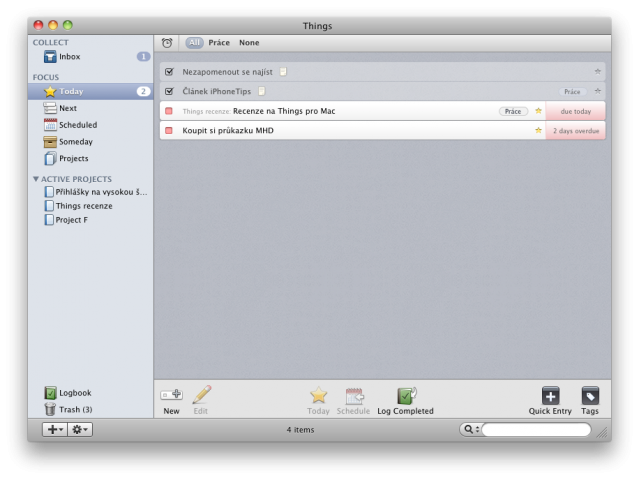Image resolution: width=639 pixels, height=480 pixels.
Task: Click the Schedule calendar toolbar icon
Action: click(354, 396)
